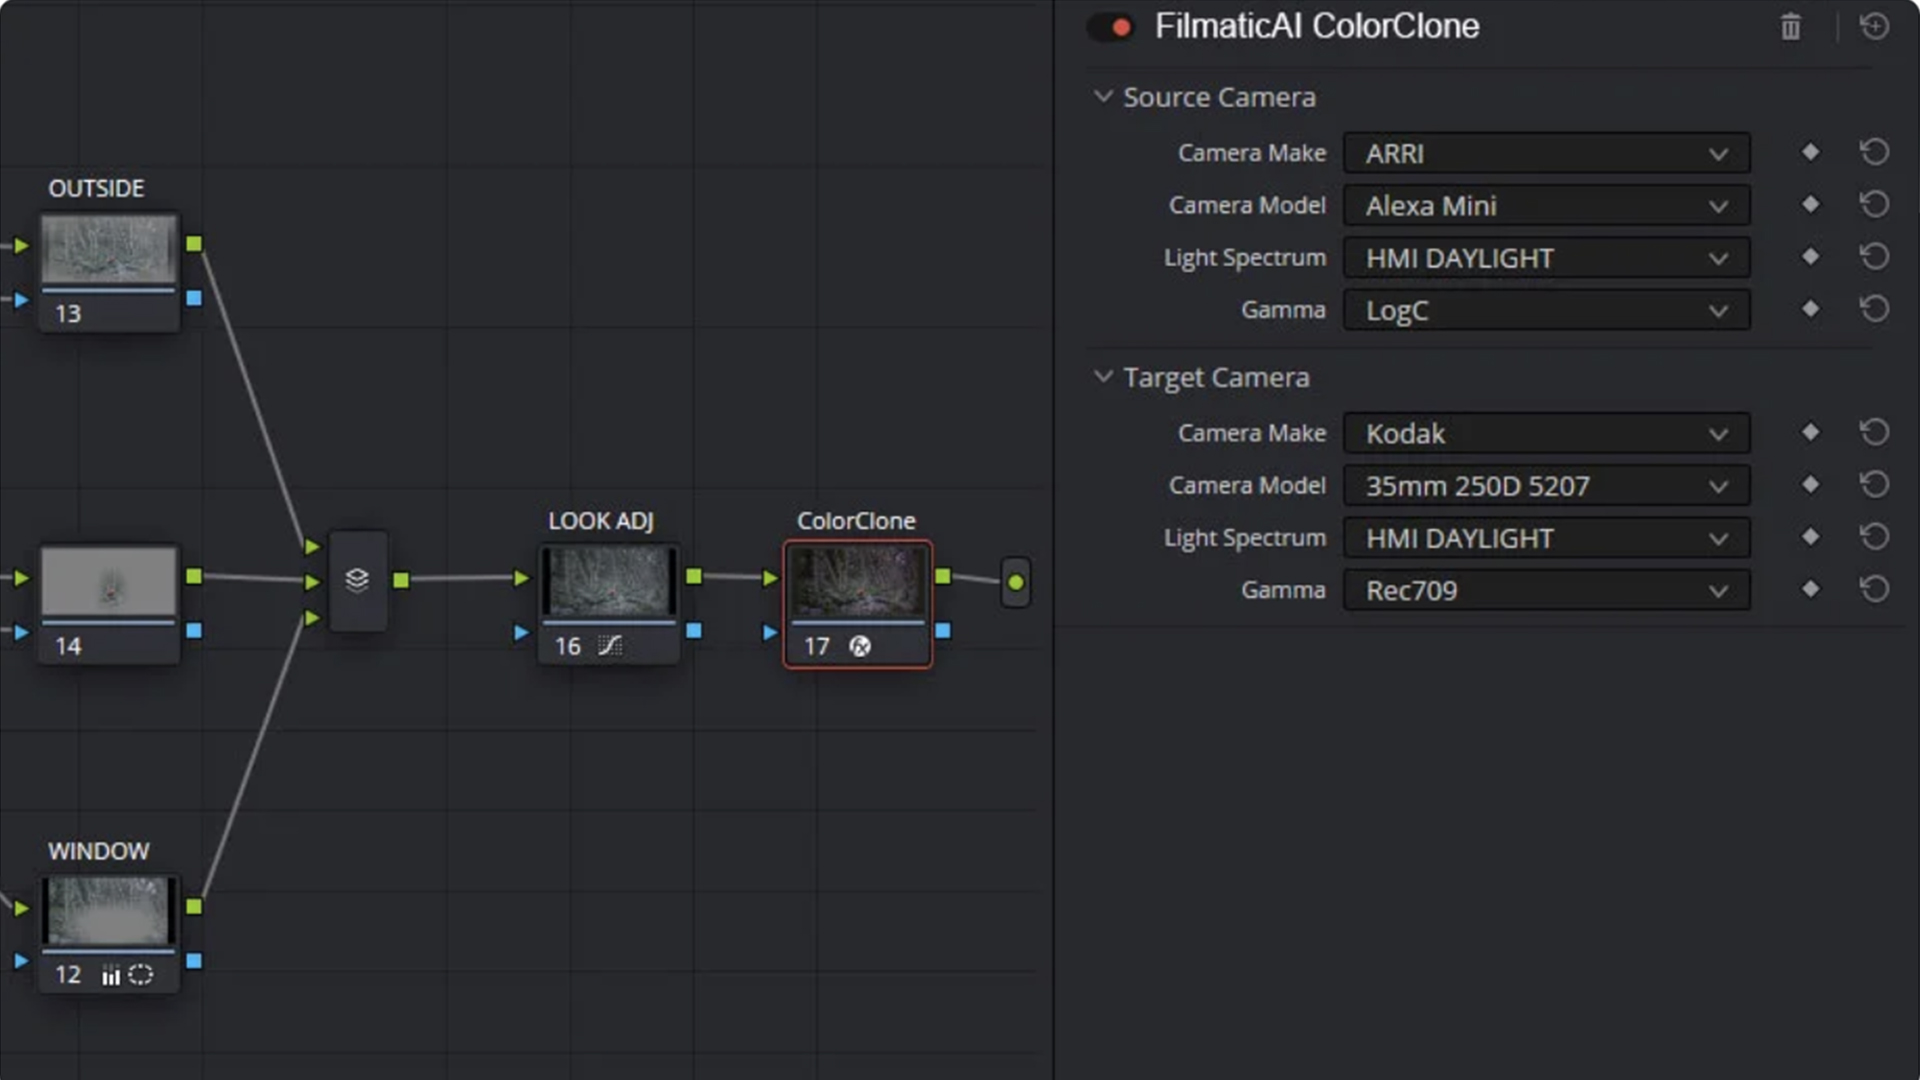Add keyframe for target Camera Make Kodak

1810,432
